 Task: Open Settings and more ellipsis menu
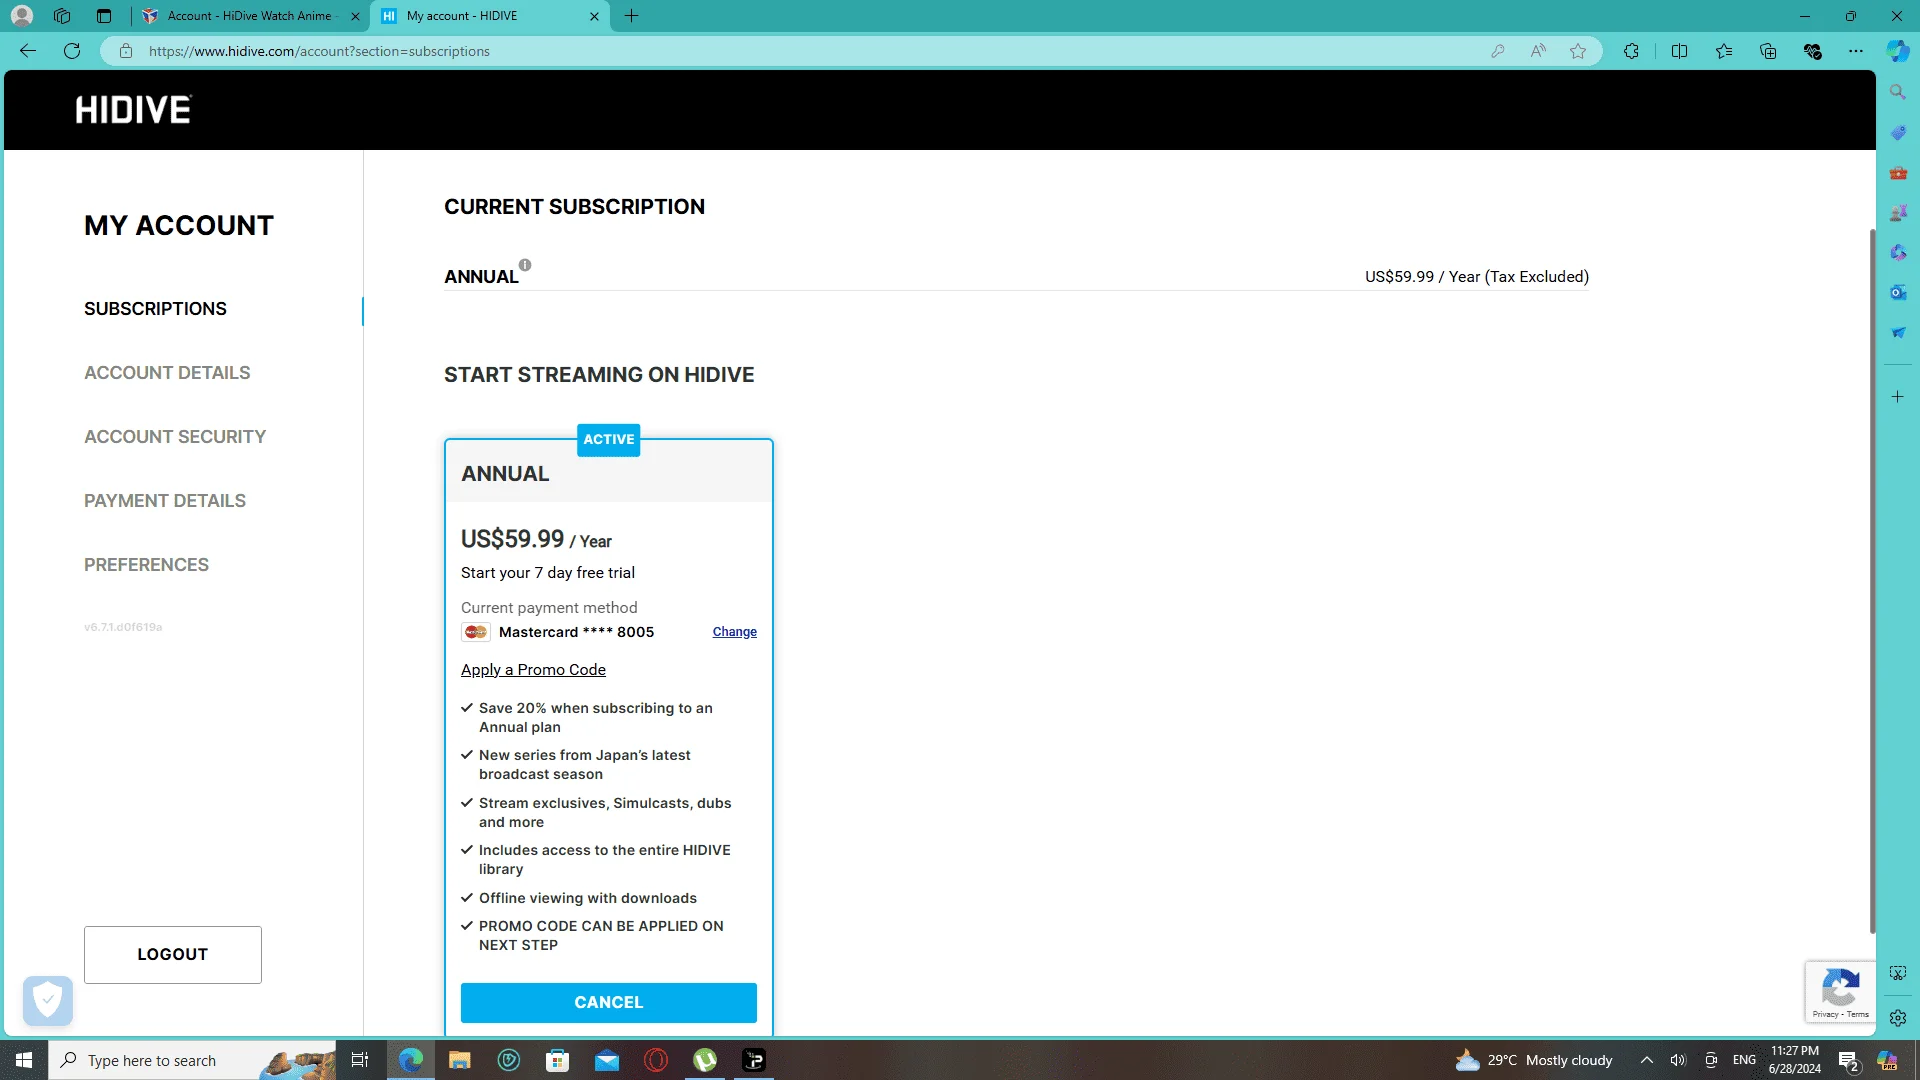tap(1856, 51)
